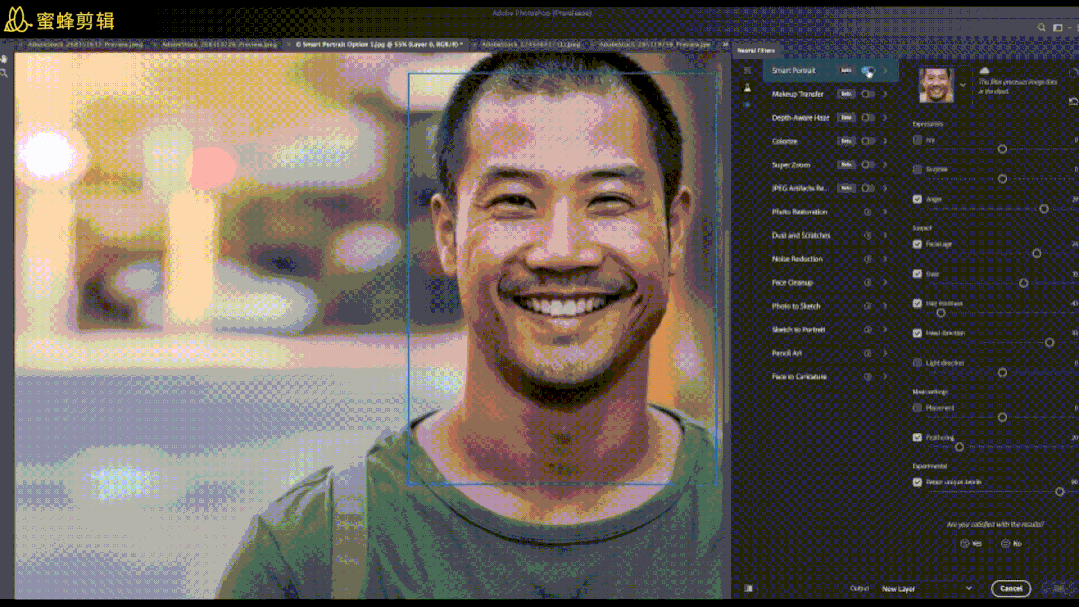Viewport: 1079px width, 607px height.
Task: Click the cloud processing icon
Action: pyautogui.click(x=984, y=71)
